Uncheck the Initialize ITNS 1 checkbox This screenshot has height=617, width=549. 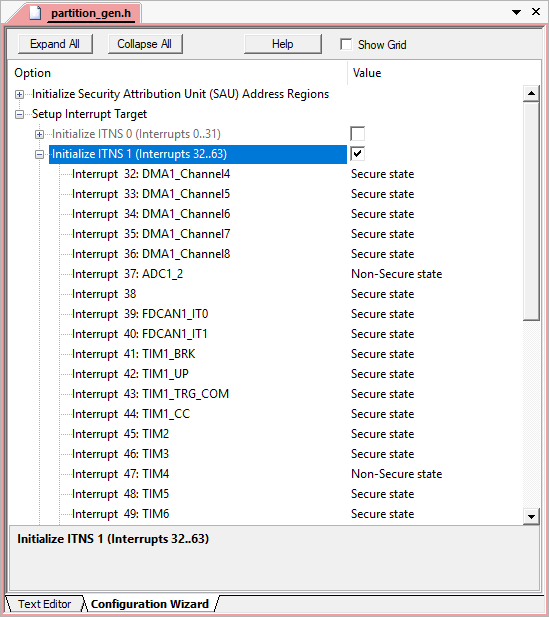click(357, 153)
